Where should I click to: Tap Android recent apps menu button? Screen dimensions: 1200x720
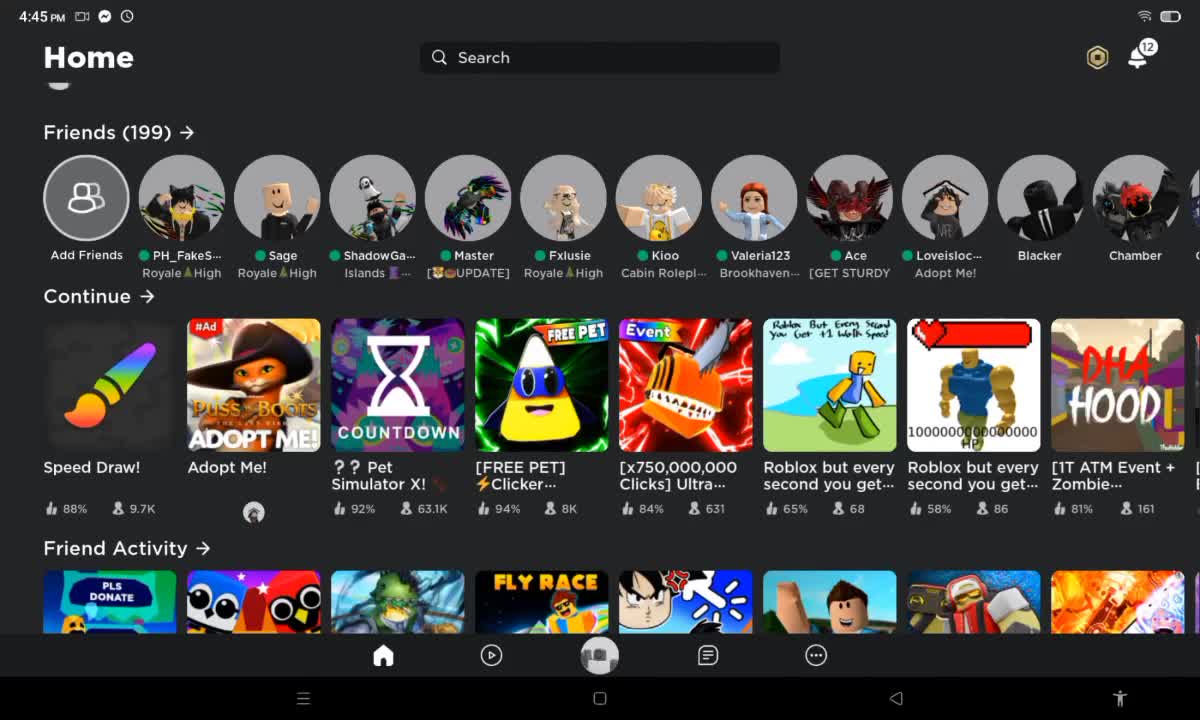click(x=304, y=699)
